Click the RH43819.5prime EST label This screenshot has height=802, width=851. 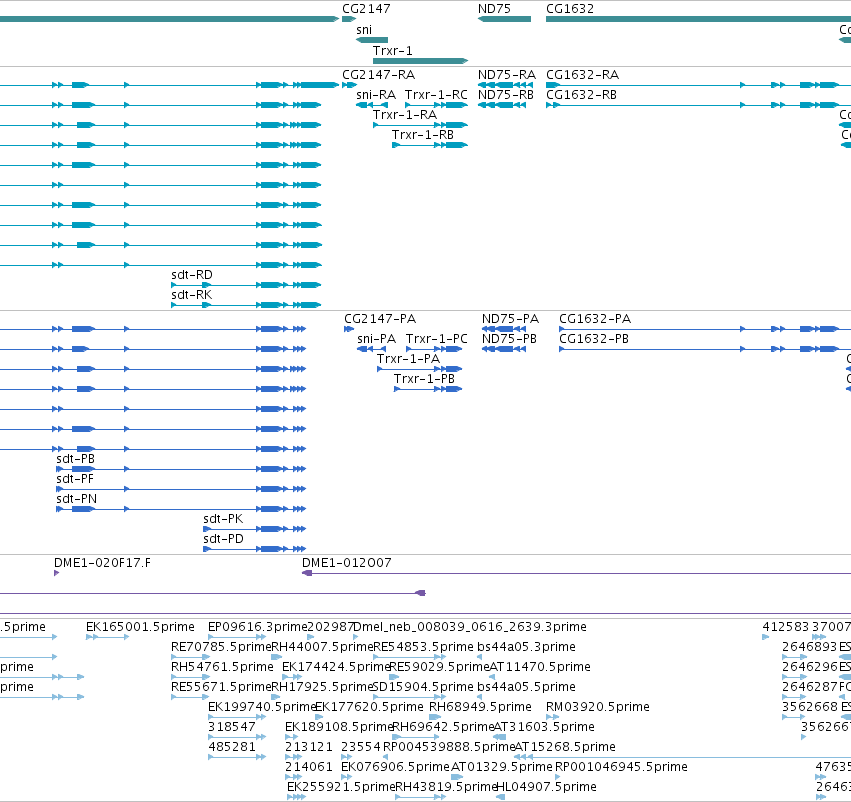(447, 787)
